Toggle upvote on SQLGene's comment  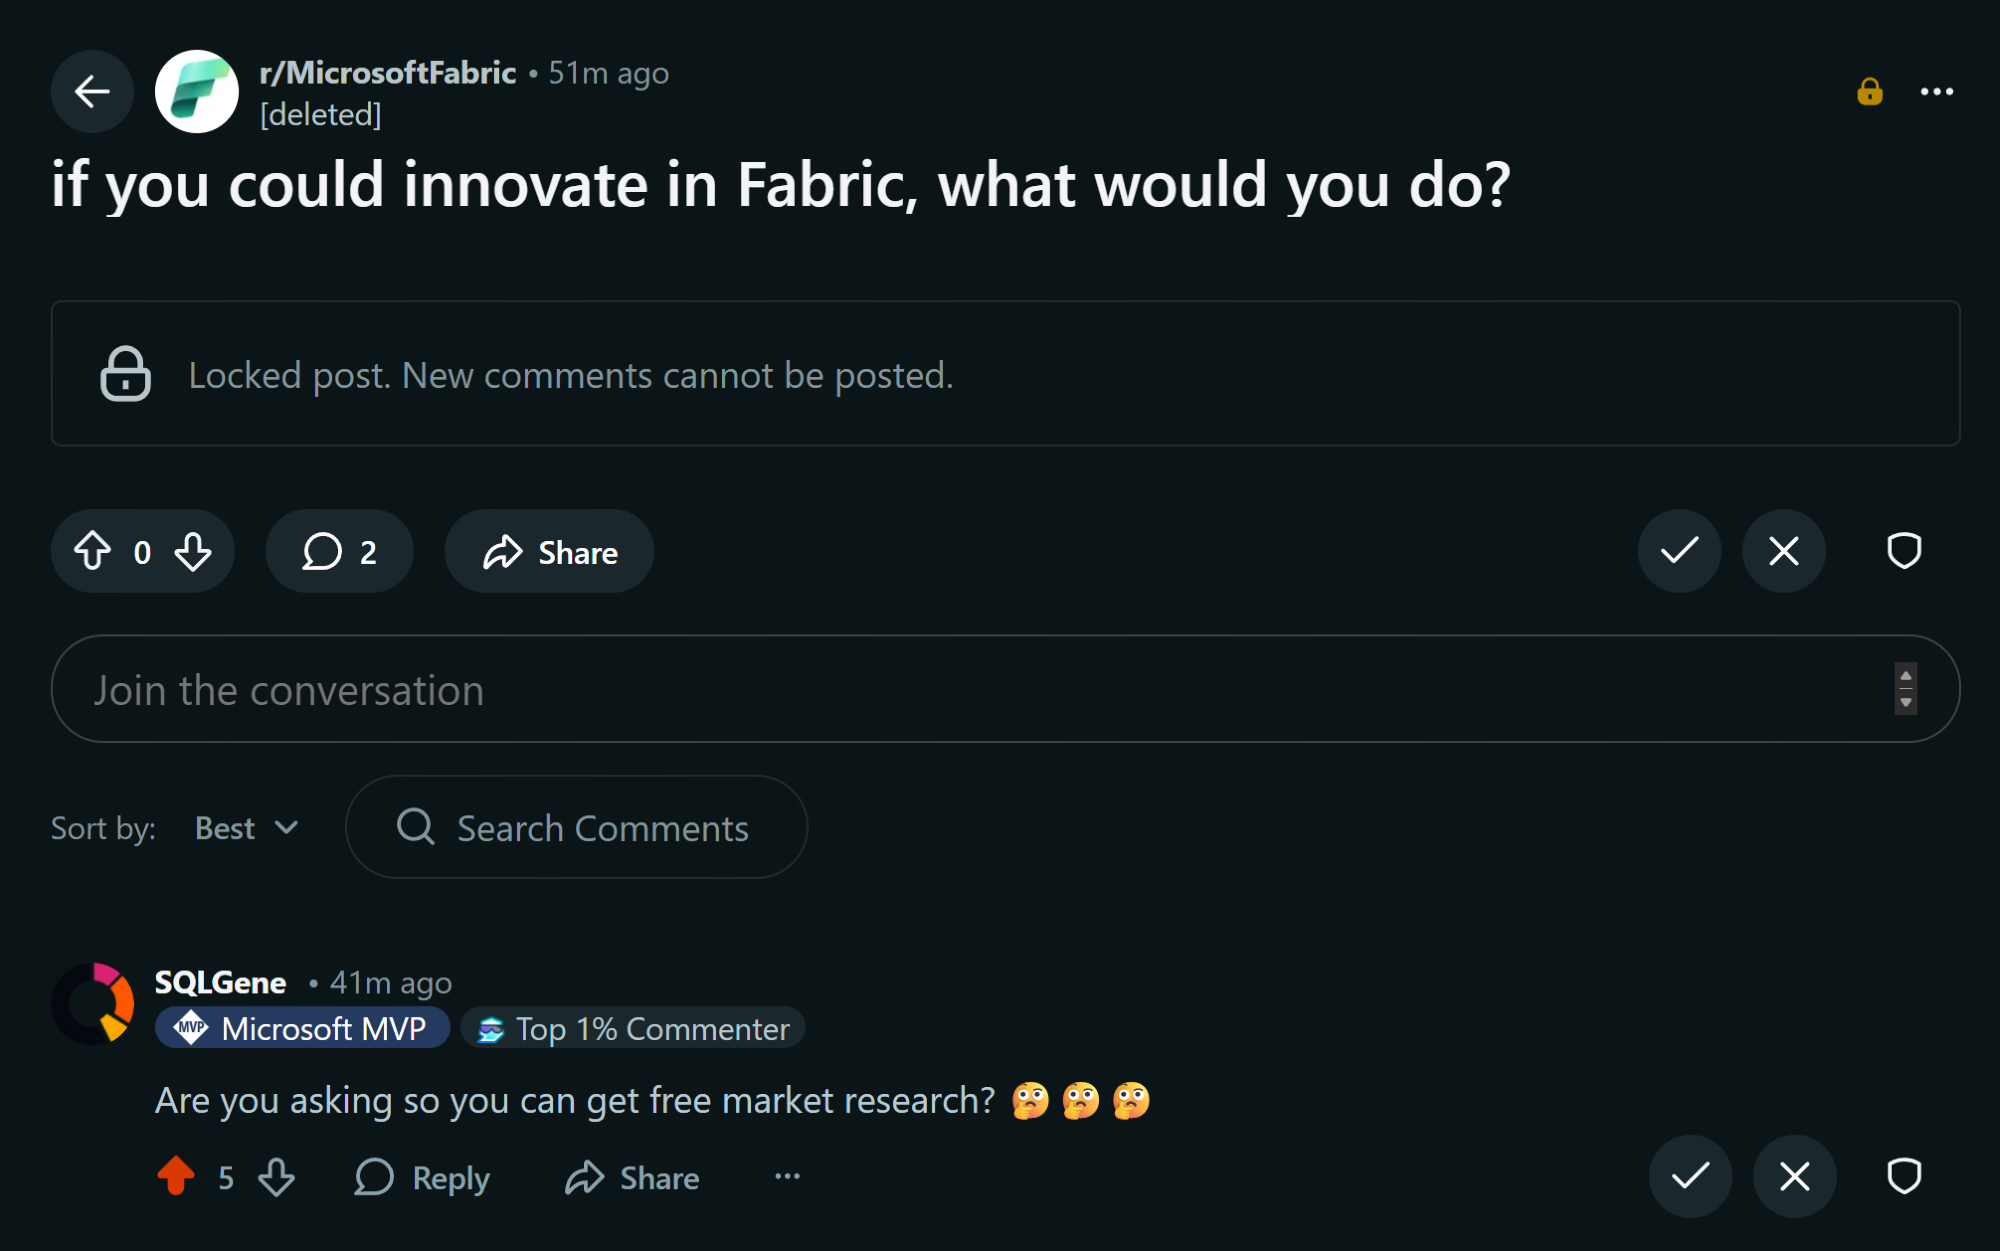click(x=176, y=1177)
